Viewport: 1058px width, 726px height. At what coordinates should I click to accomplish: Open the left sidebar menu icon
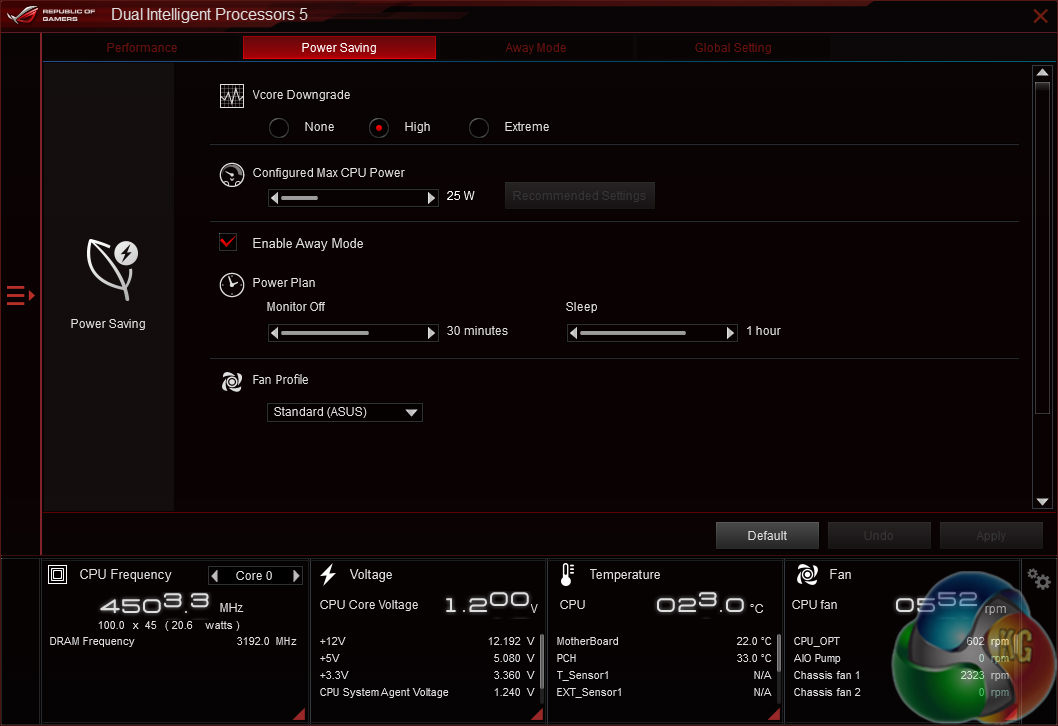tap(20, 295)
